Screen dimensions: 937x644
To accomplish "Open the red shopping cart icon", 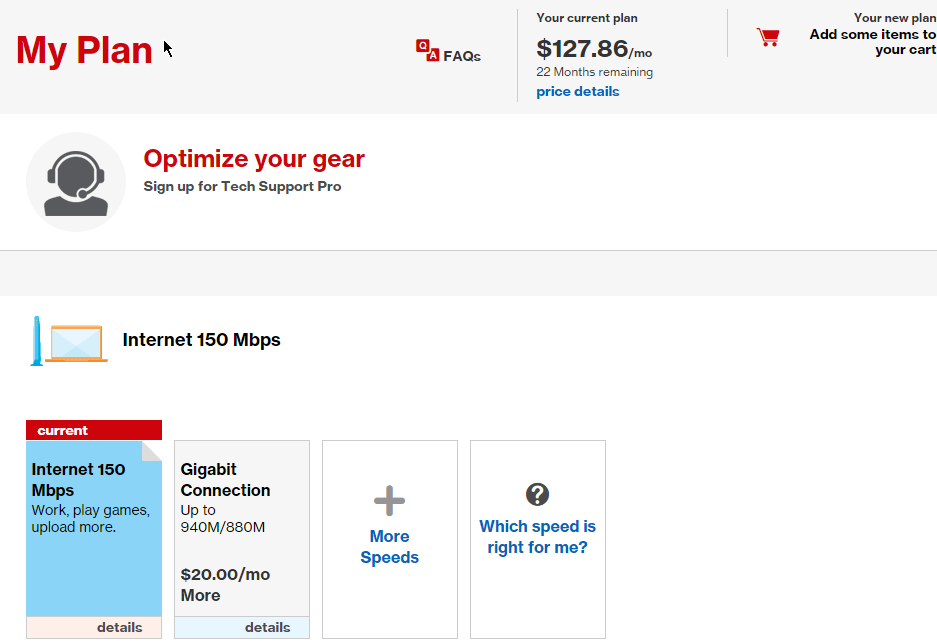I will click(768, 37).
